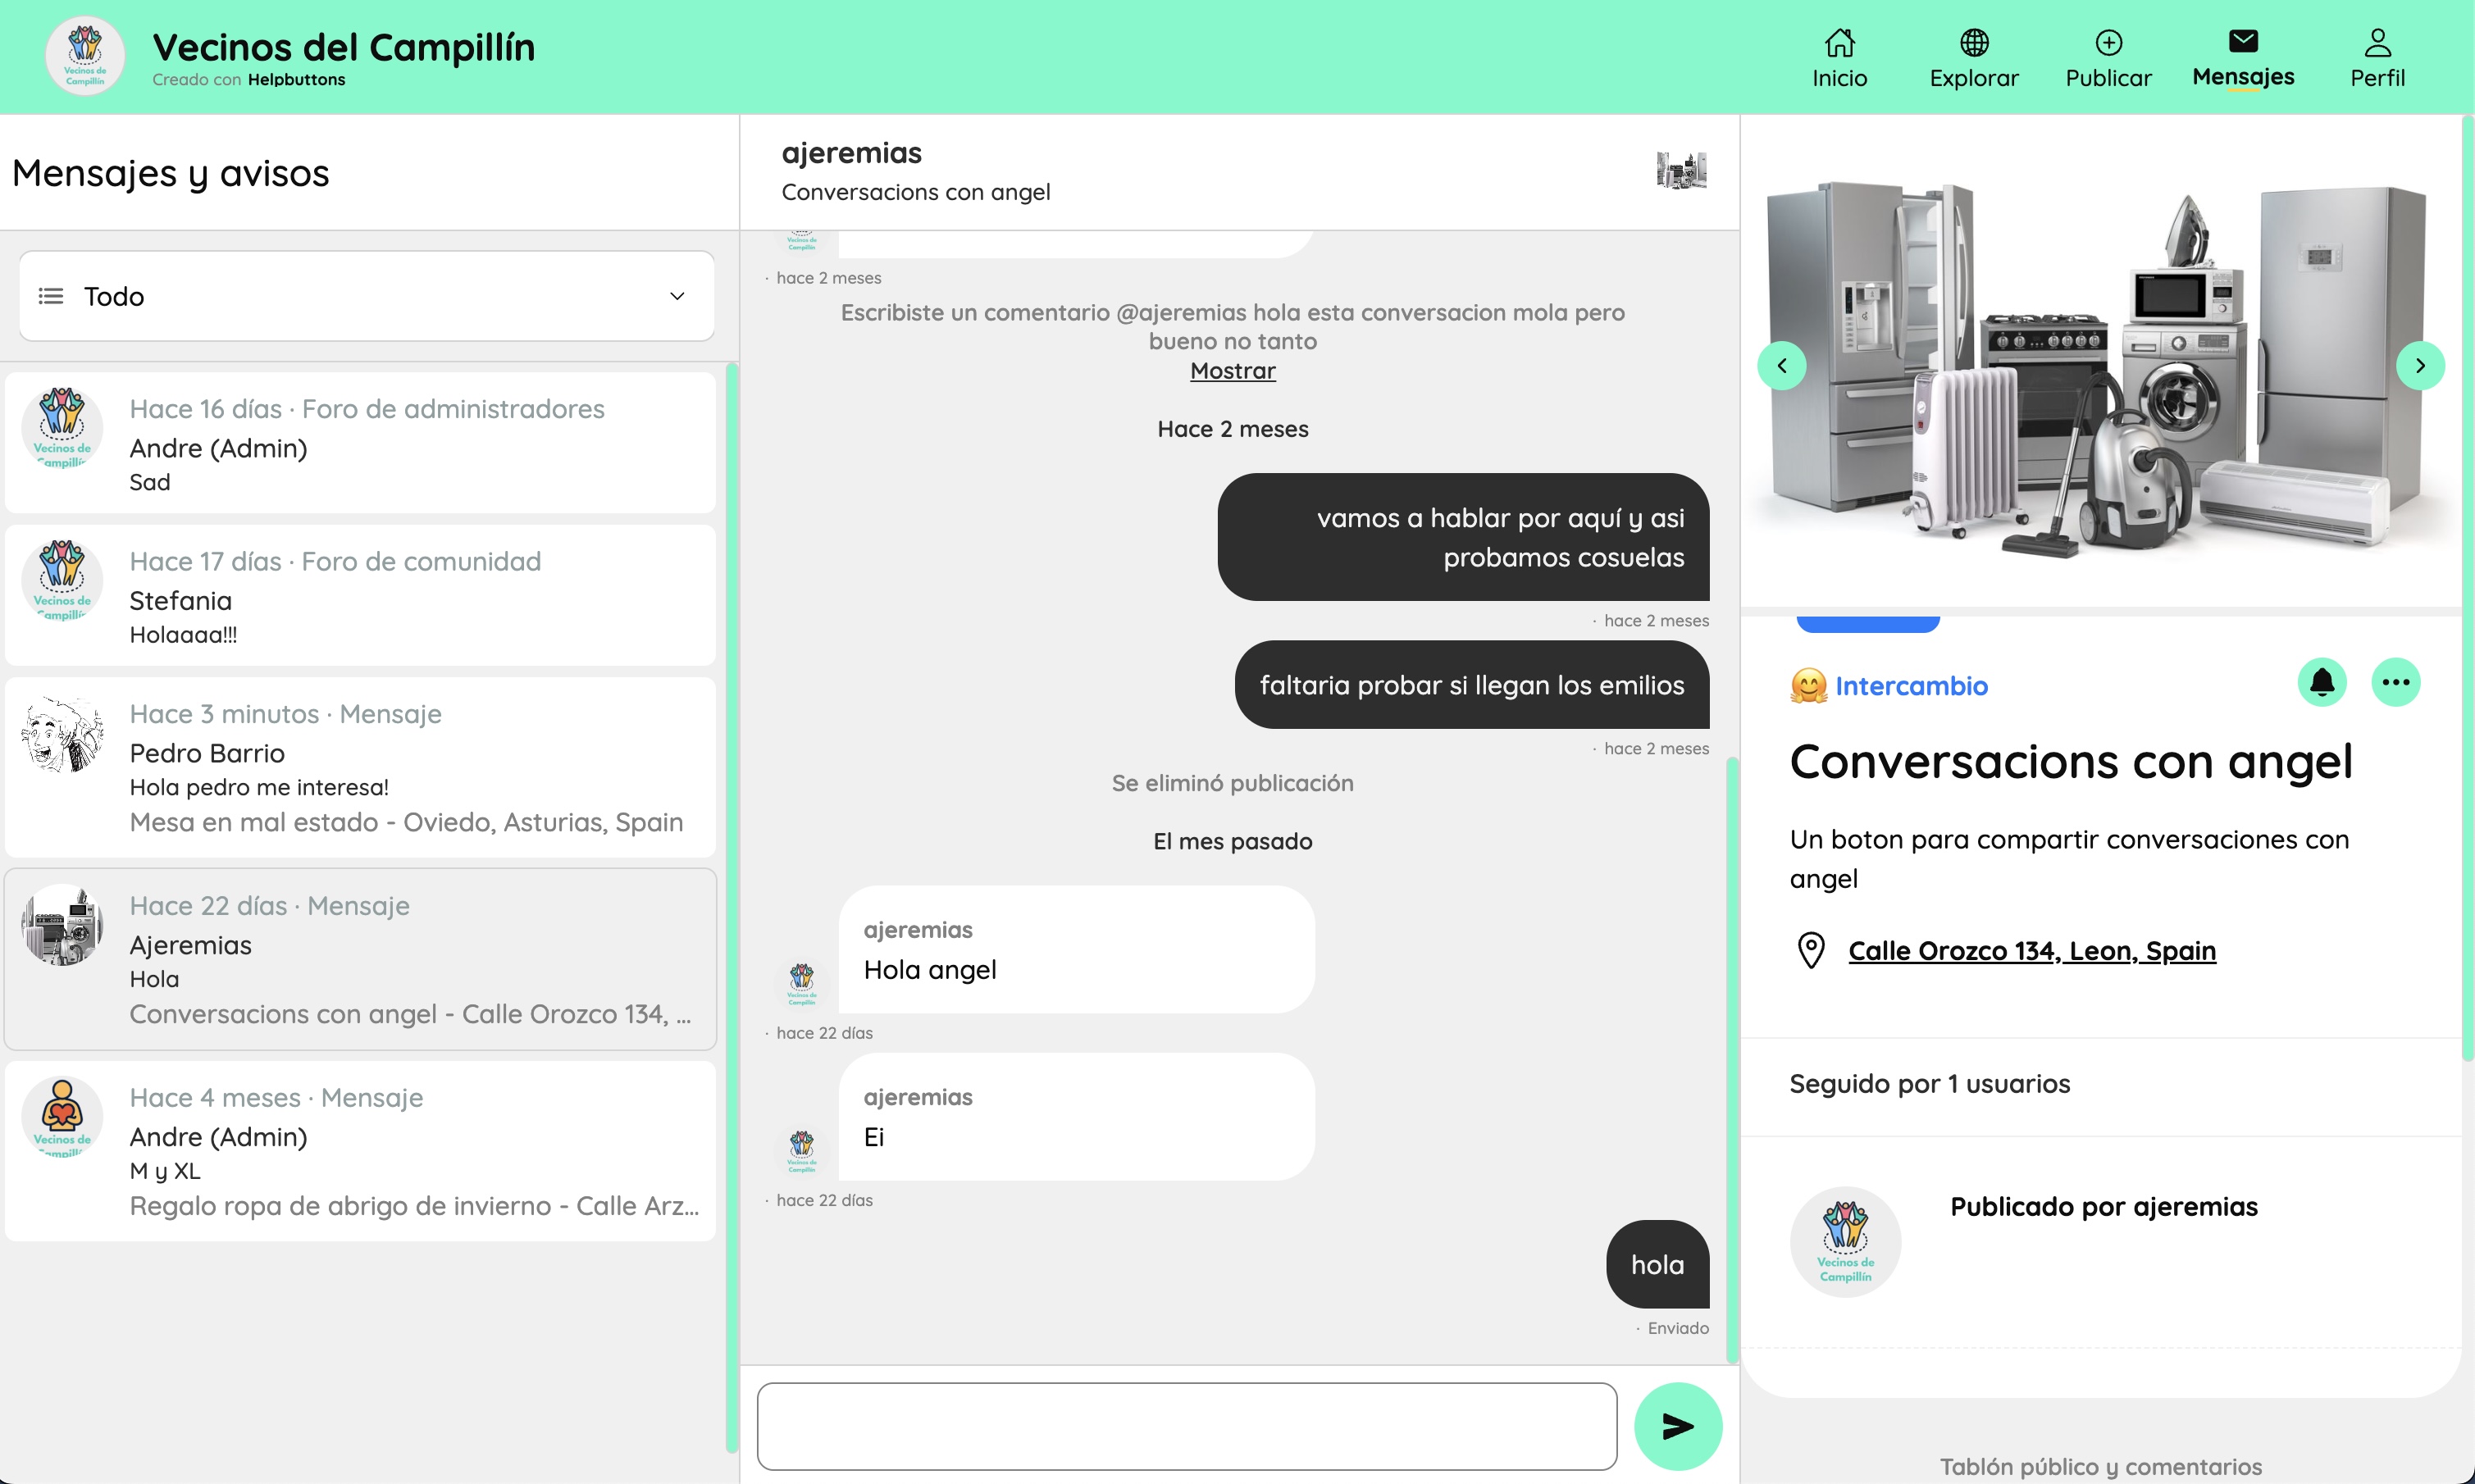Click the dropdown chevron arrow

tap(677, 296)
